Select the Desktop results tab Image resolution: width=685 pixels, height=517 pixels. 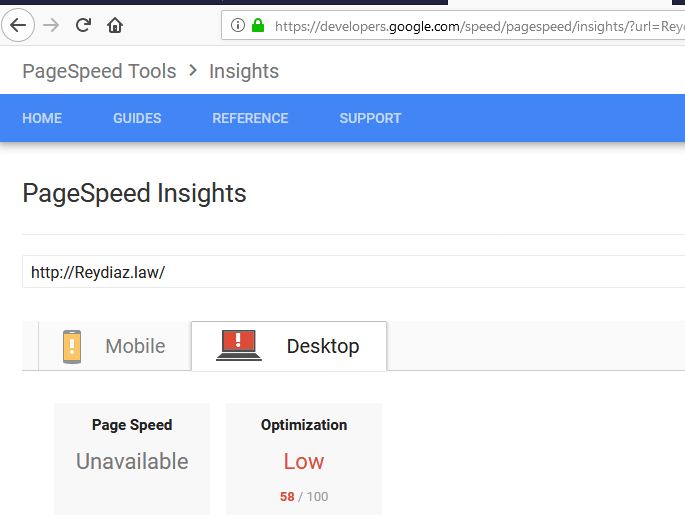point(289,346)
